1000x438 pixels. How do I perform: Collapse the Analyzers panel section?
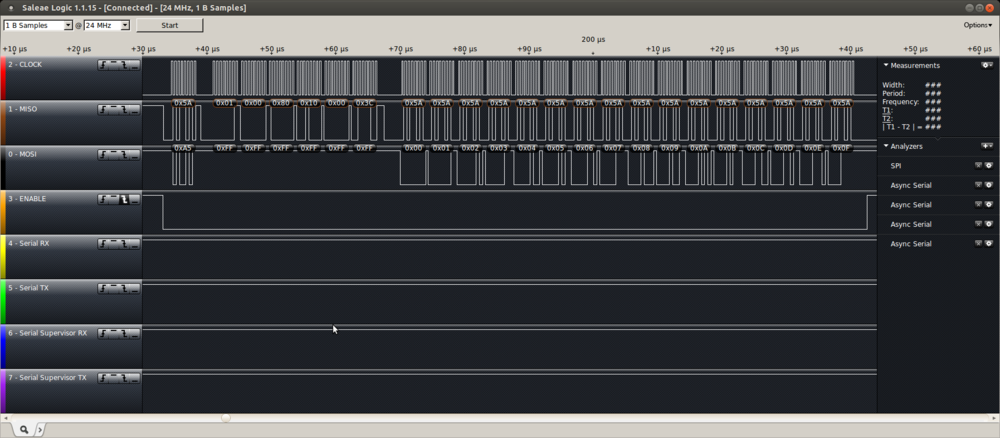(x=885, y=146)
